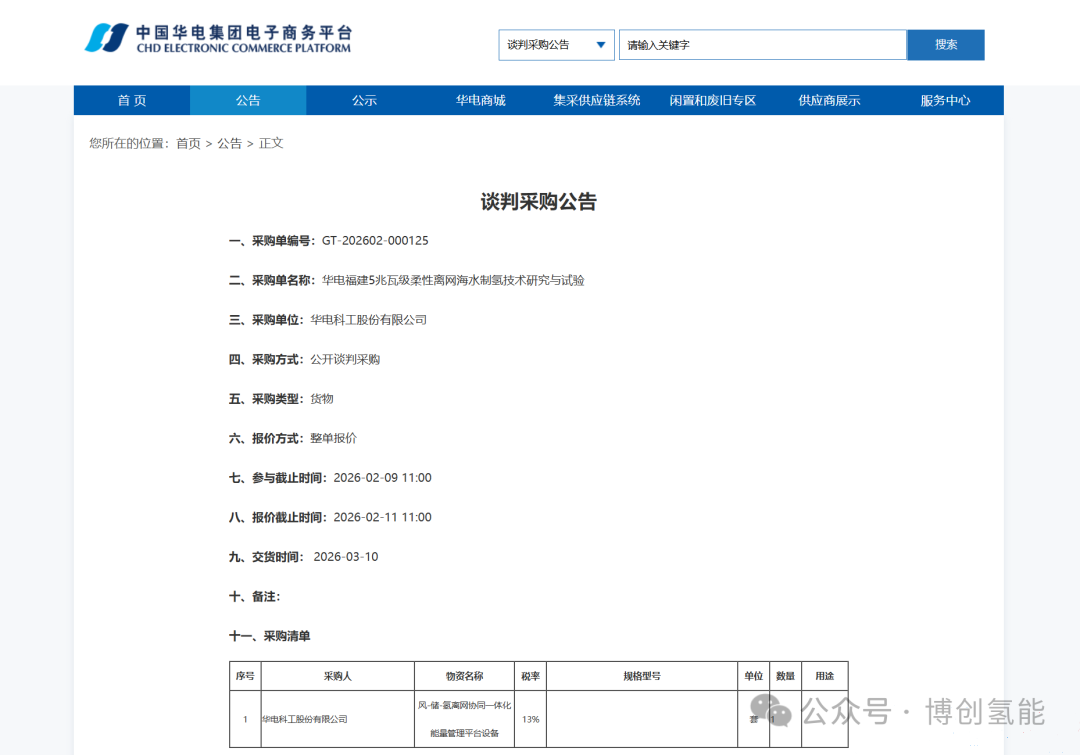
Task: Click the keyword search input field
Action: 762,44
